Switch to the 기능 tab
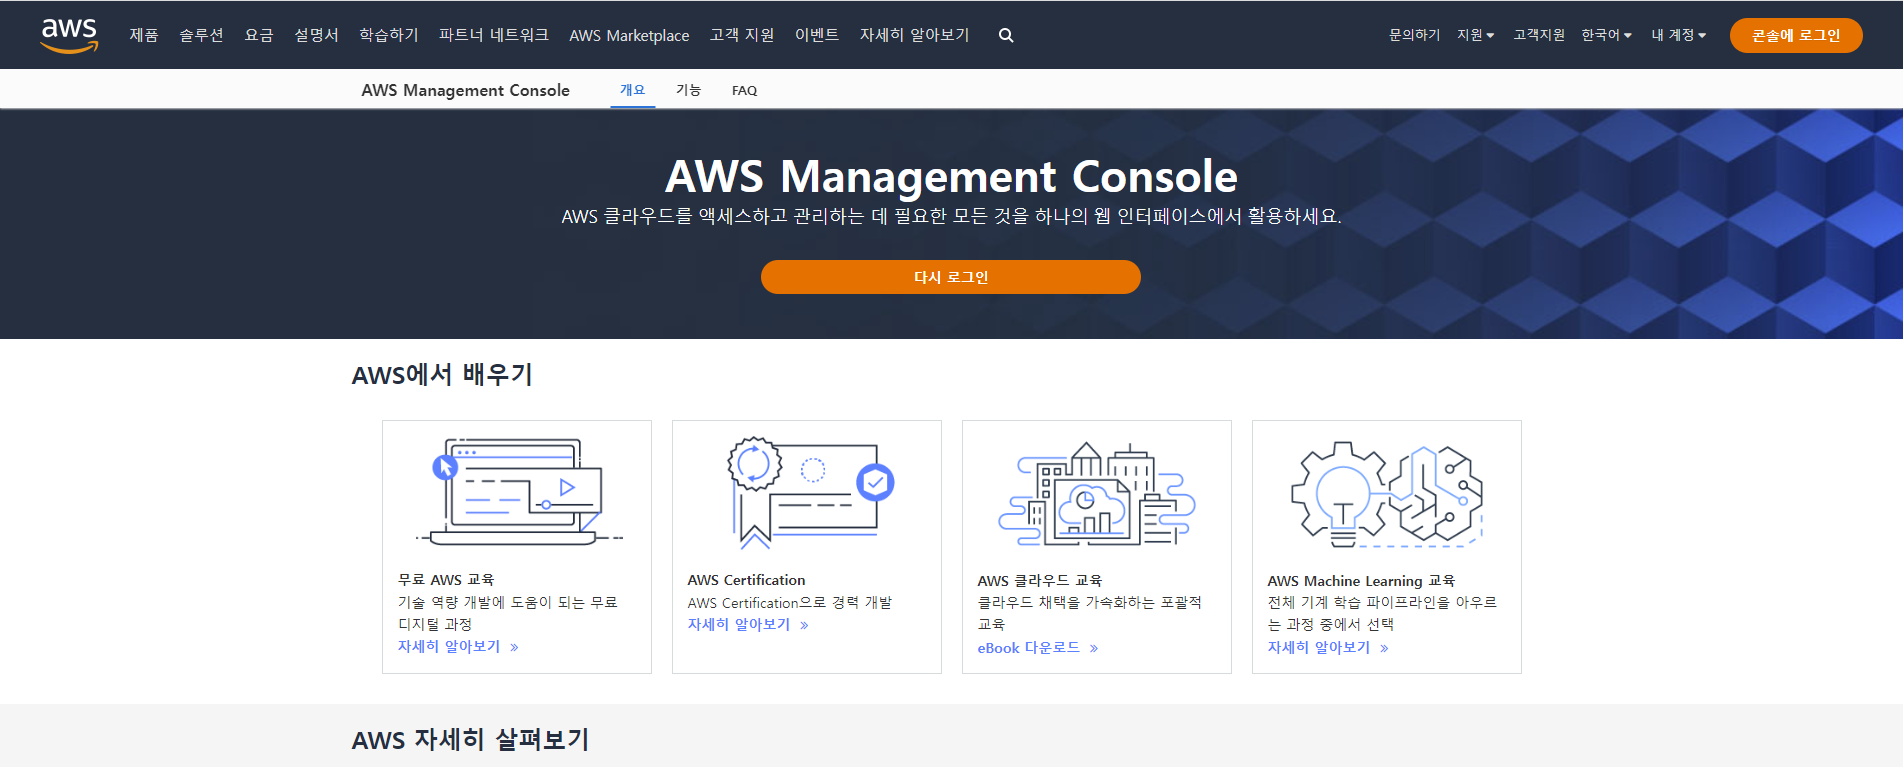The width and height of the screenshot is (1903, 767). pyautogui.click(x=688, y=90)
